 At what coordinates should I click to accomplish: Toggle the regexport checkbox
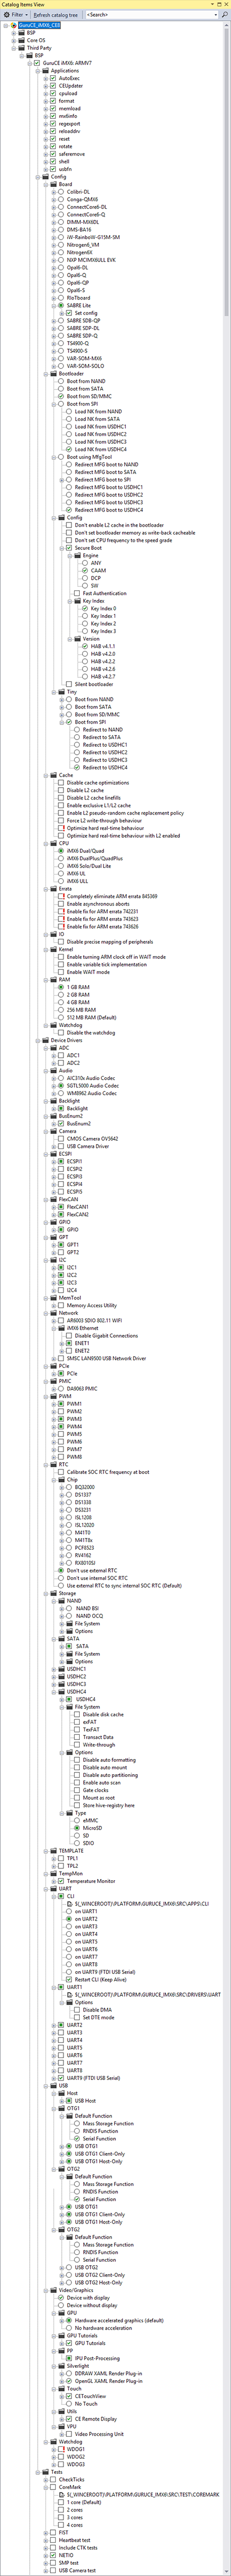point(54,124)
